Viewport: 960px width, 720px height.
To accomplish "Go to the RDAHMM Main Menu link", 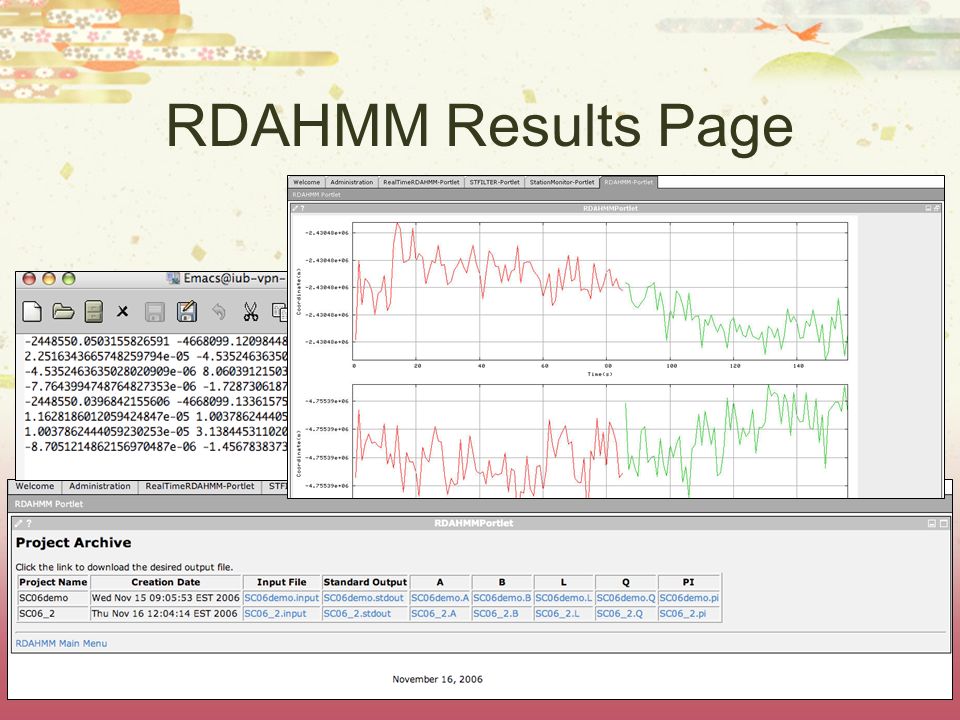I will 61,643.
